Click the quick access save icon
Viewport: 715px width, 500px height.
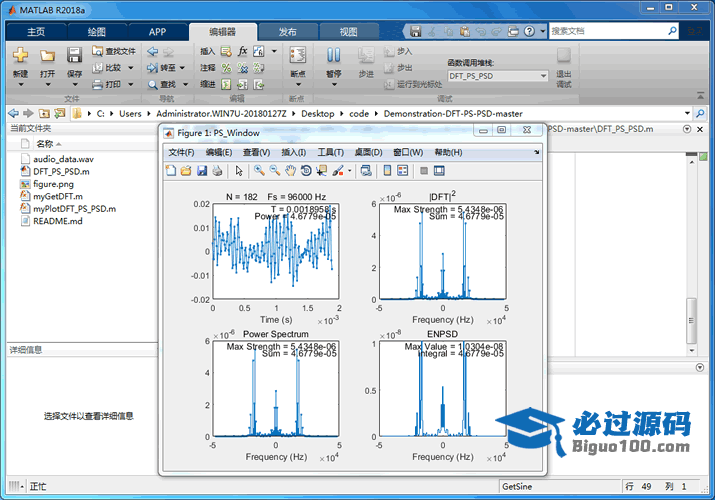coord(415,31)
